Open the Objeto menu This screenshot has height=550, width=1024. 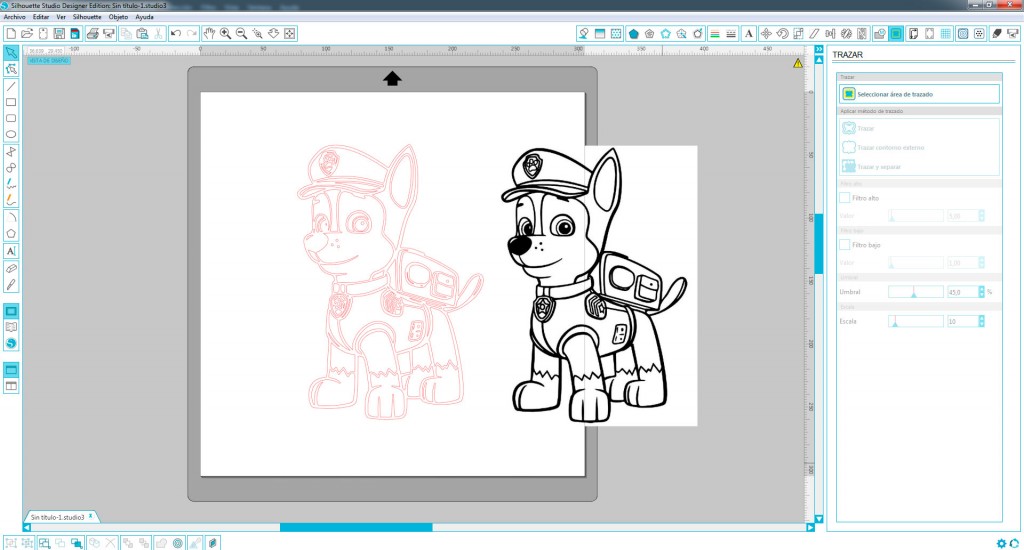118,17
